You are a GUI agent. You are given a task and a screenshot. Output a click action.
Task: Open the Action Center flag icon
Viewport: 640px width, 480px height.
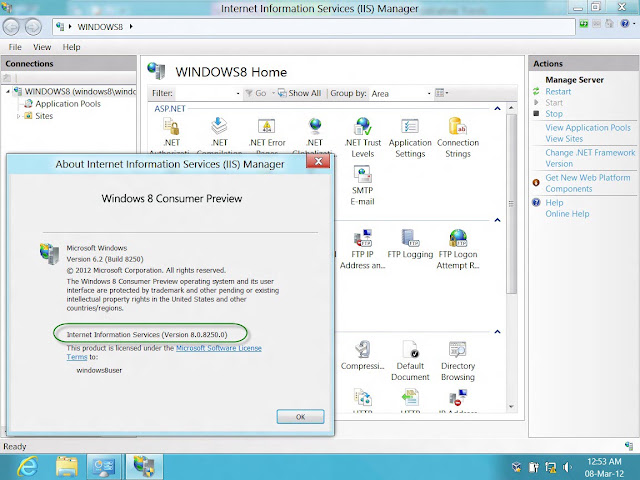pos(533,467)
